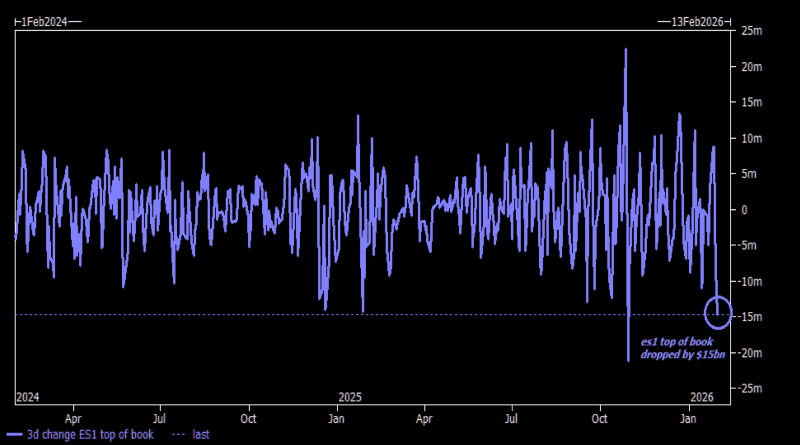Click the 10m label on the y-axis
This screenshot has height=445, width=800.
752,138
